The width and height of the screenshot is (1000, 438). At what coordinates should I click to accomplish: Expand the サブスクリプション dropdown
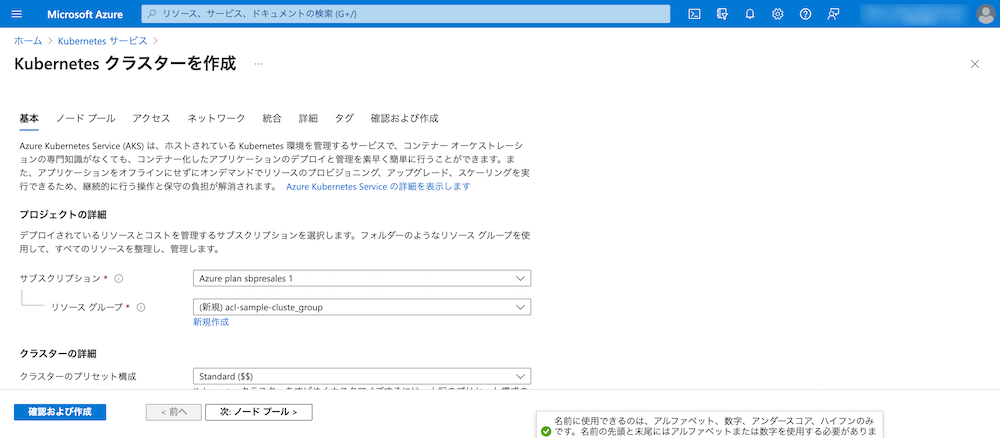[x=361, y=278]
